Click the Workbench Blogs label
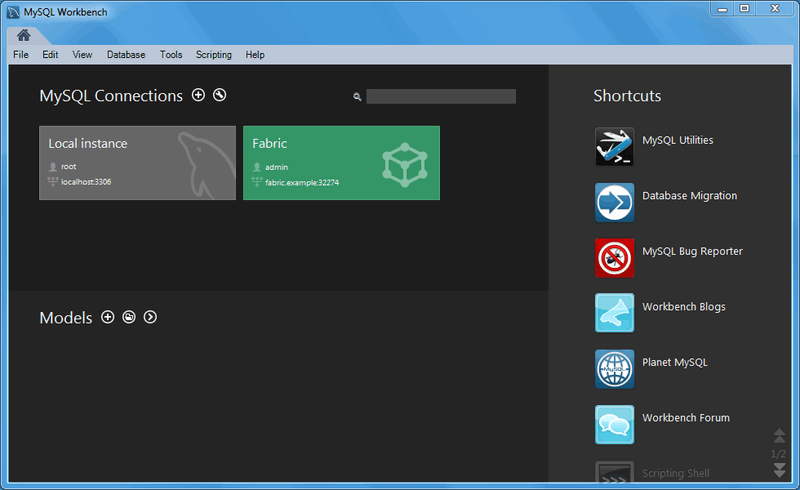 [x=684, y=307]
